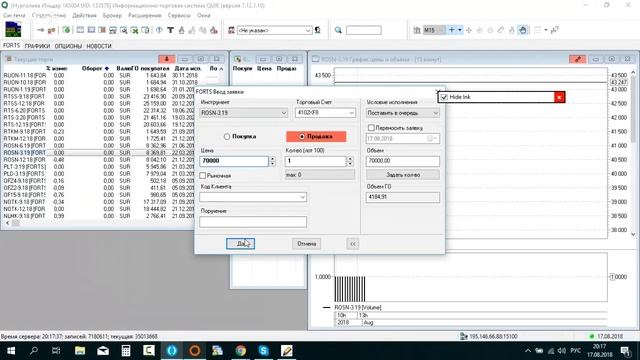Uncheck the Hide Ink checkbox

click(444, 97)
